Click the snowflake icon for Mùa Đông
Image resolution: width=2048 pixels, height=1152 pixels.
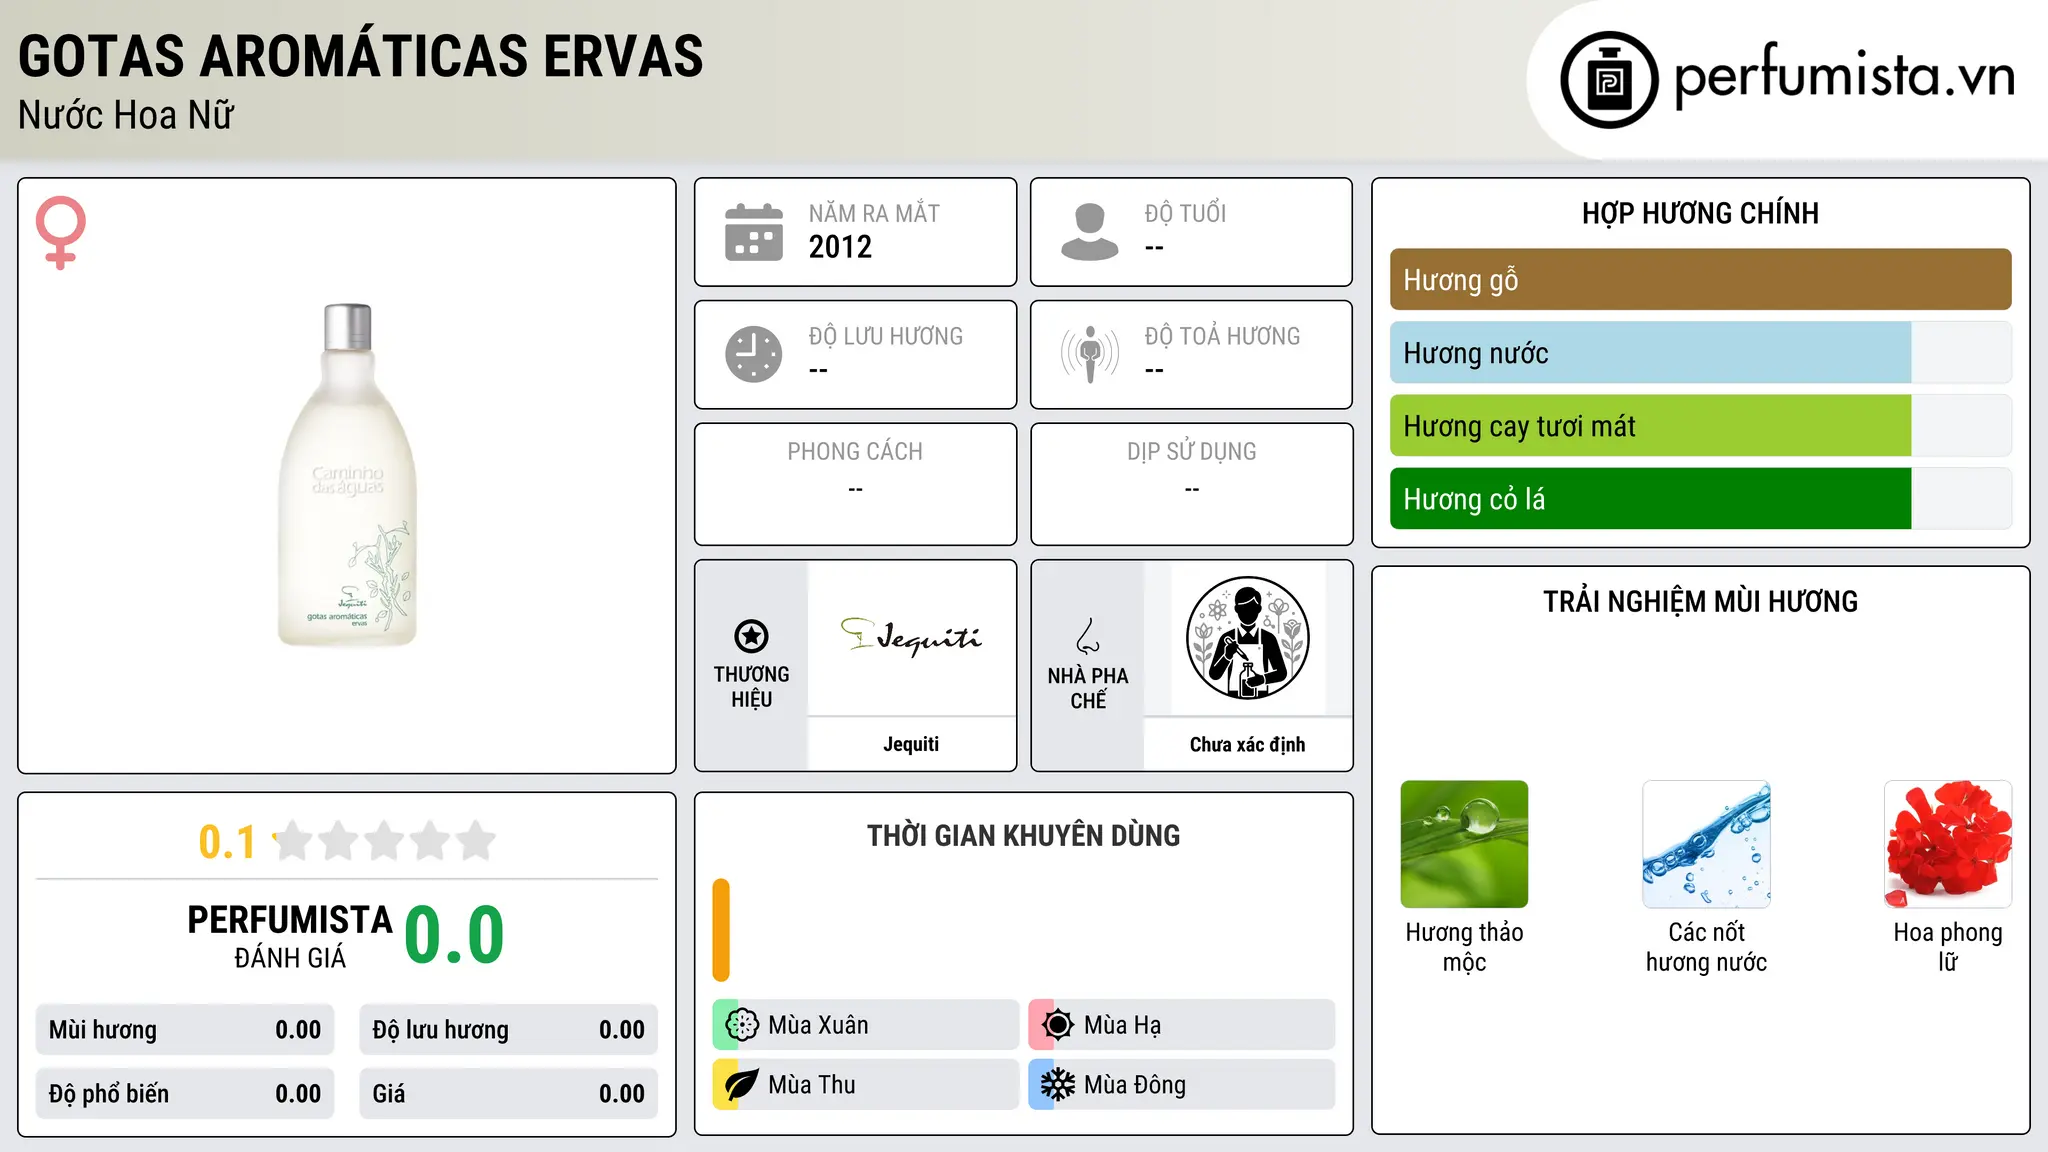tap(1058, 1085)
